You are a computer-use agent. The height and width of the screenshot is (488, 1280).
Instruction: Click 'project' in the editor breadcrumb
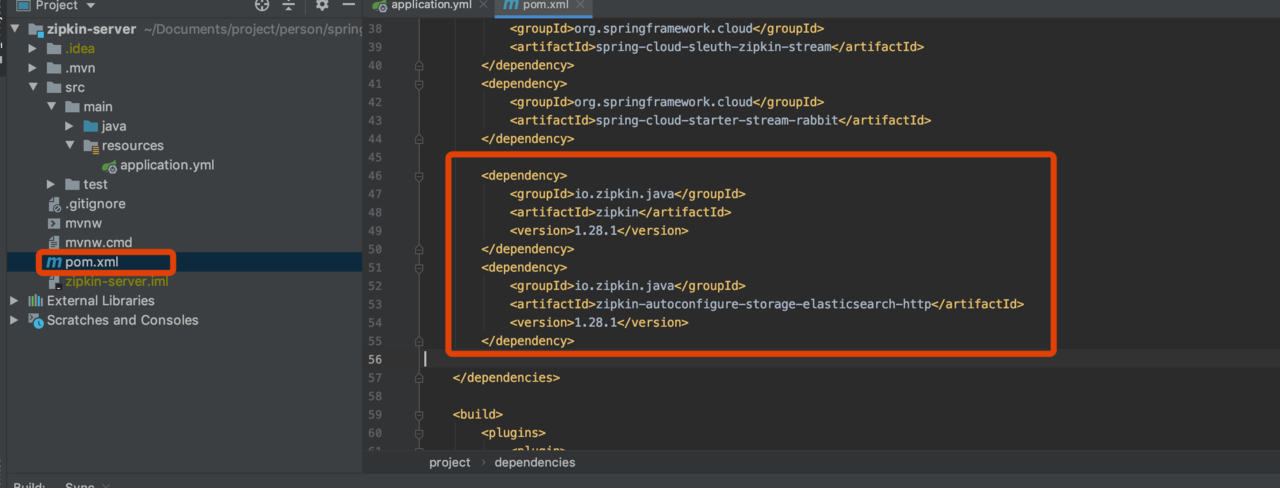click(450, 462)
